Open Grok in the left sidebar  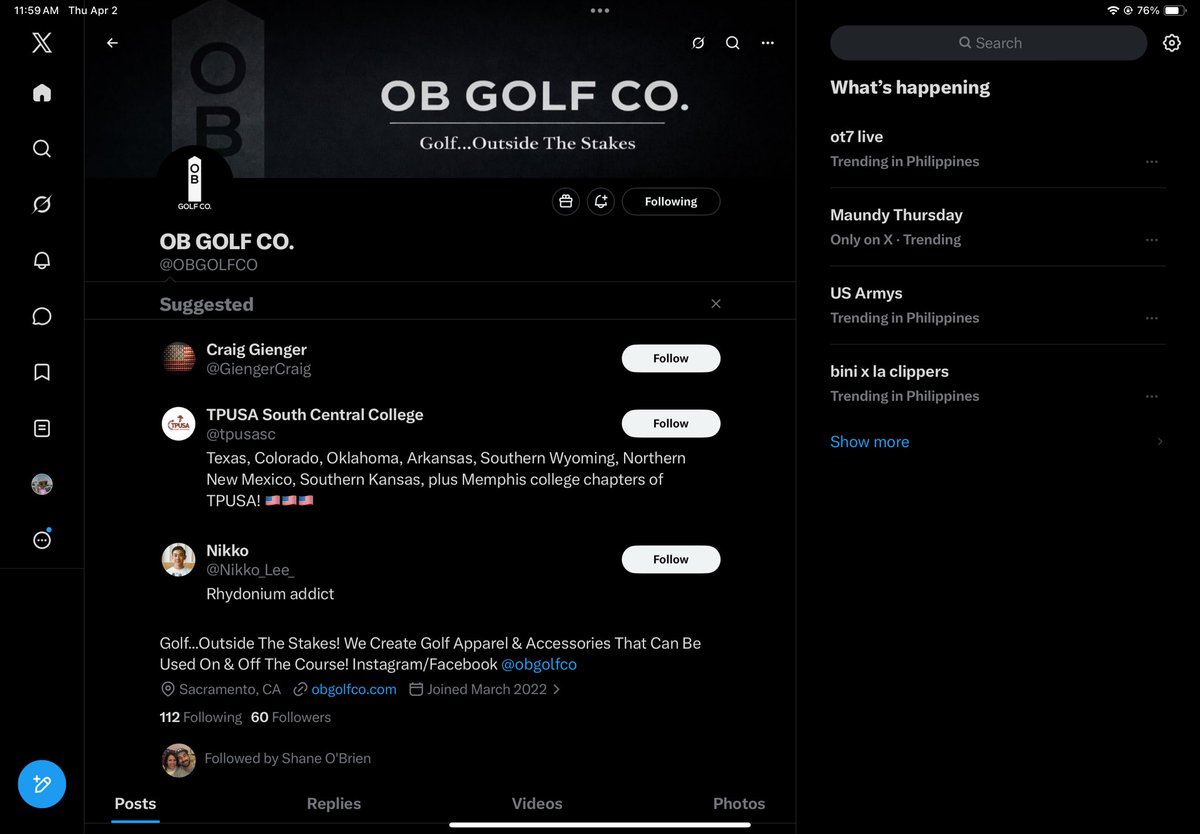click(x=42, y=204)
